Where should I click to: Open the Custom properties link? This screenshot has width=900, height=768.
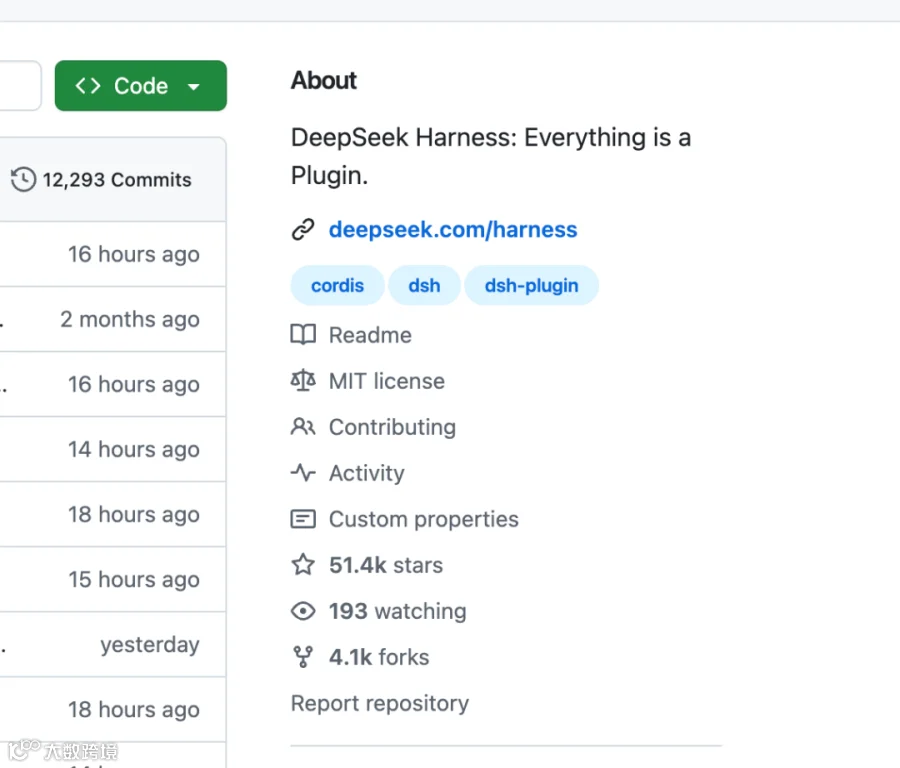(424, 519)
